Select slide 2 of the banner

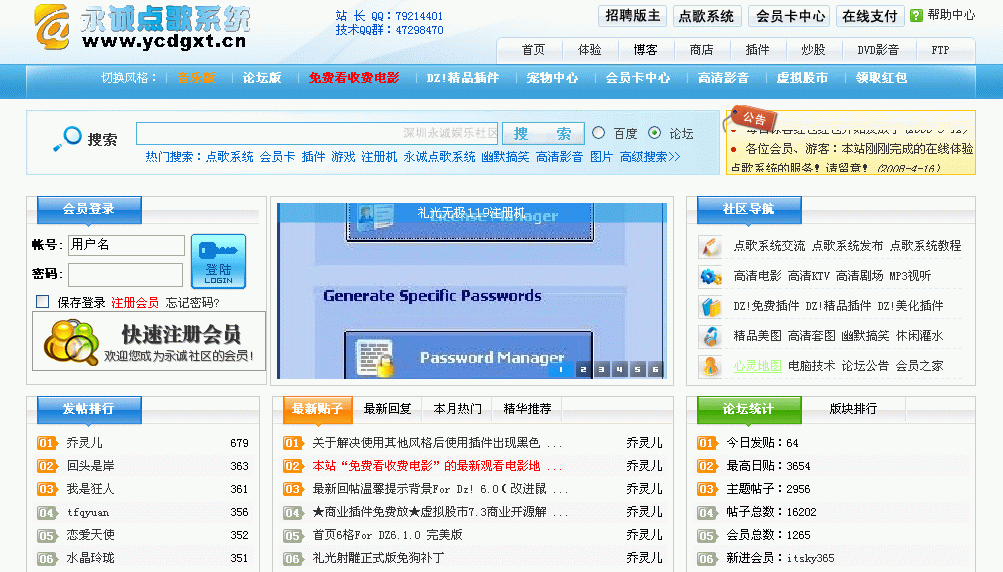(x=583, y=369)
